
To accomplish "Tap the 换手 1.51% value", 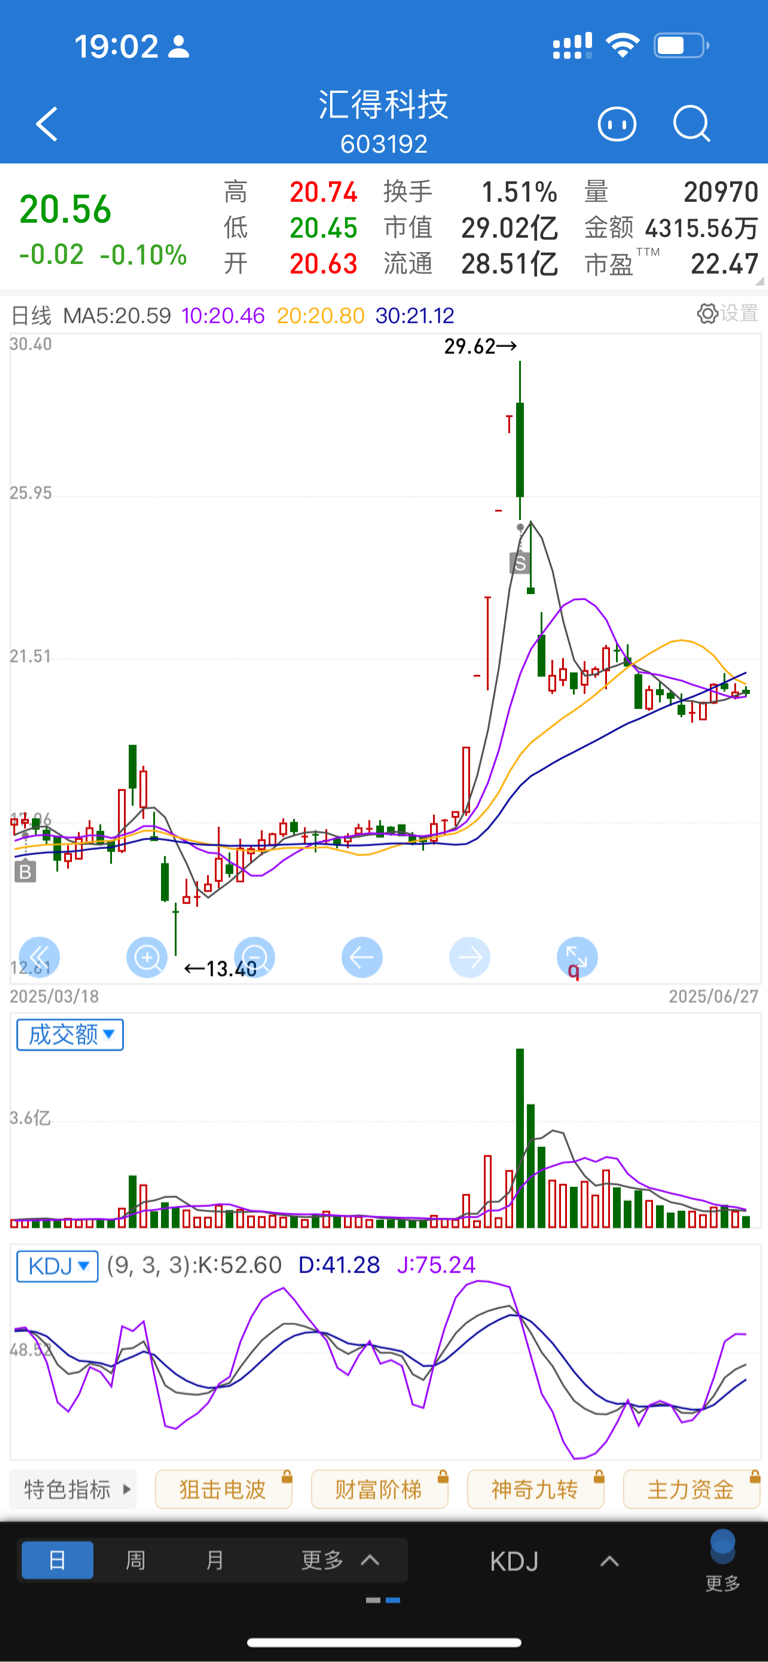I will tap(519, 192).
